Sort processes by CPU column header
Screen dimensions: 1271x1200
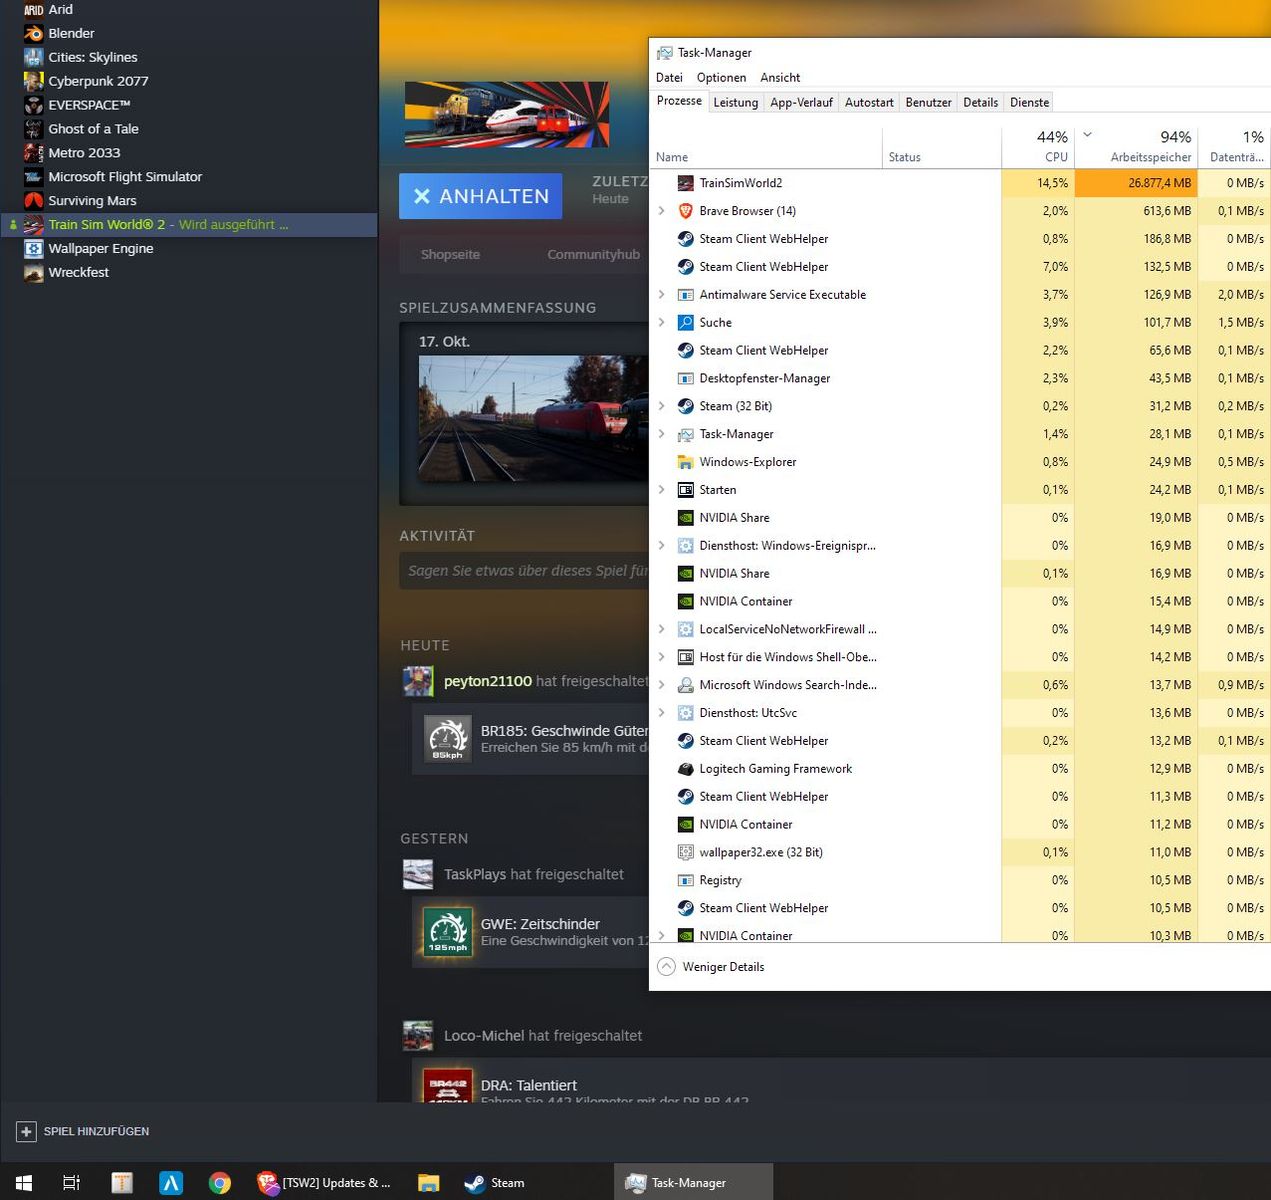(1037, 146)
